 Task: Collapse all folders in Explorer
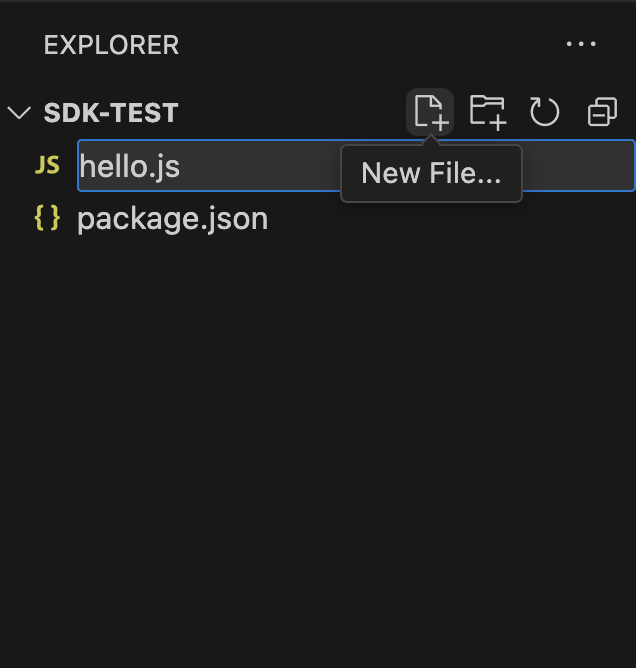(602, 111)
